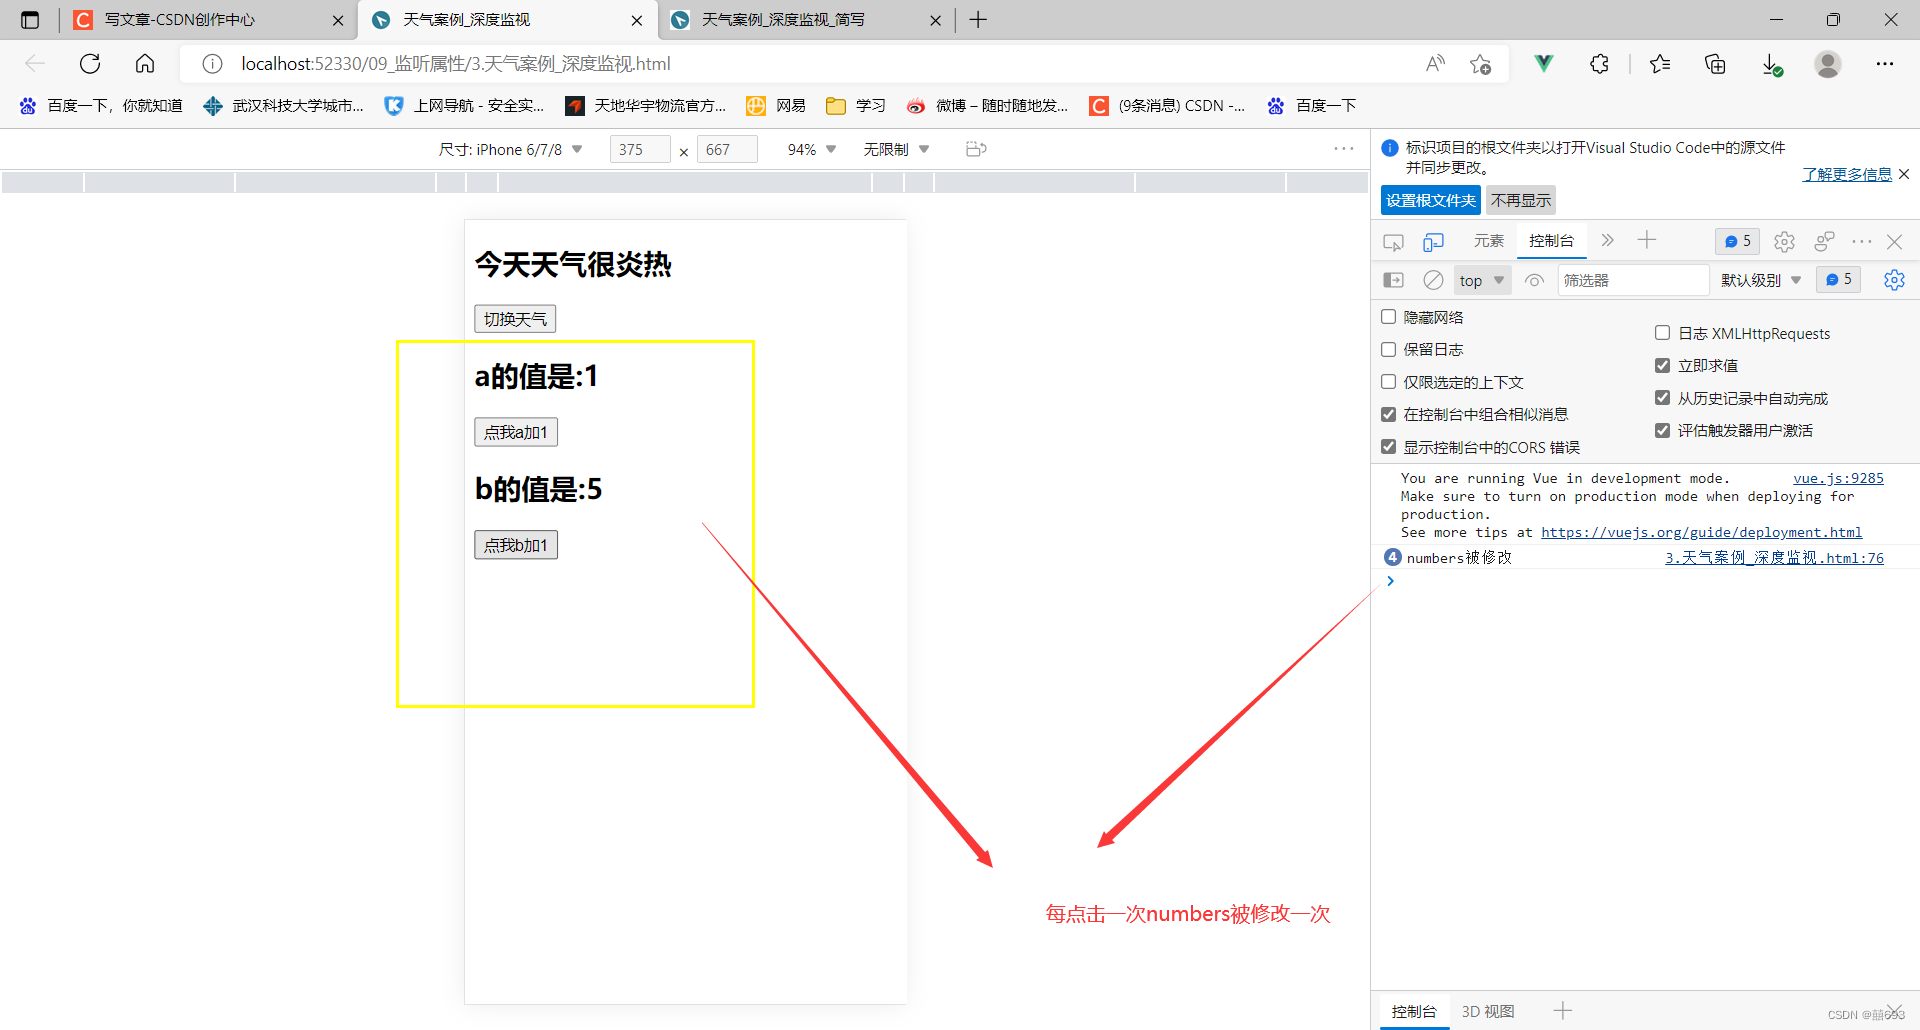Click the 切换天气 button on the page
Viewport: 1920px width, 1030px height.
click(514, 318)
